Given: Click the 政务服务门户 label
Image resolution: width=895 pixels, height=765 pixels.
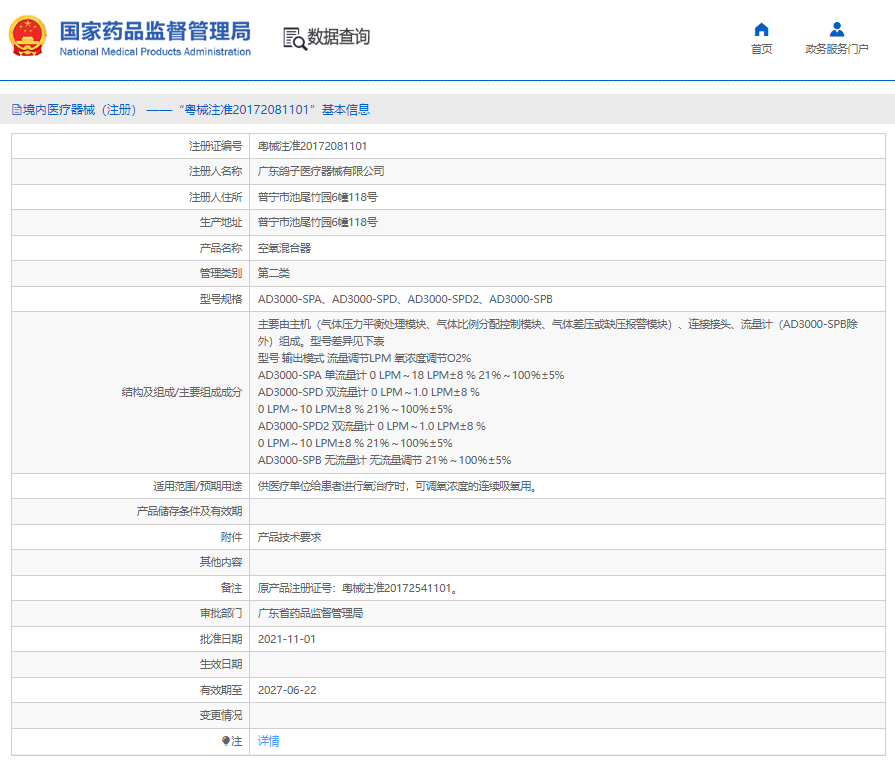Looking at the screenshot, I should pos(837,49).
